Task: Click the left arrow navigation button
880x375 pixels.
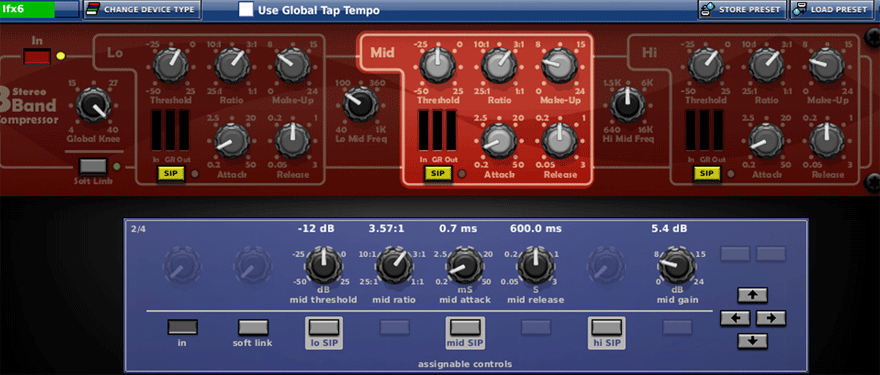Action: point(735,318)
